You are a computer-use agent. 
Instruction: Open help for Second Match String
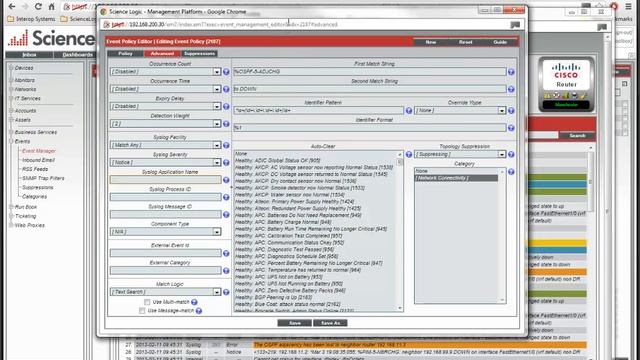point(511,89)
